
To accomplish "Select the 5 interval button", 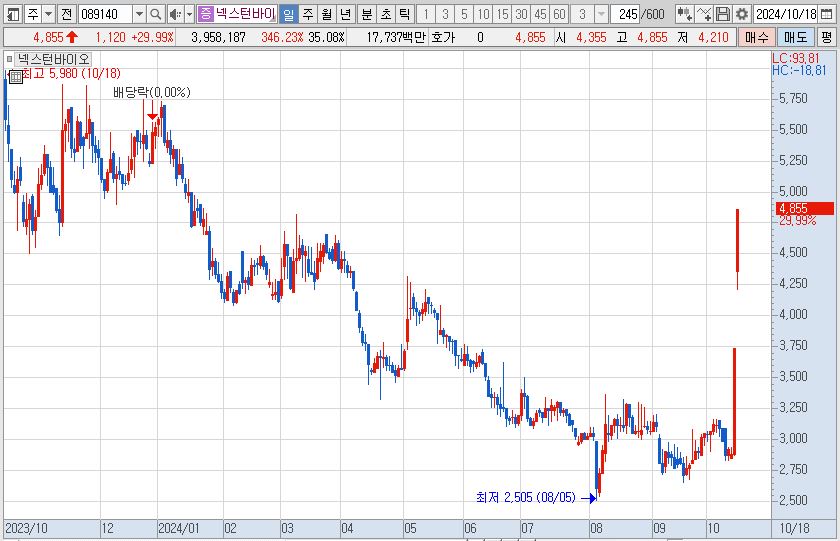I will pyautogui.click(x=464, y=14).
